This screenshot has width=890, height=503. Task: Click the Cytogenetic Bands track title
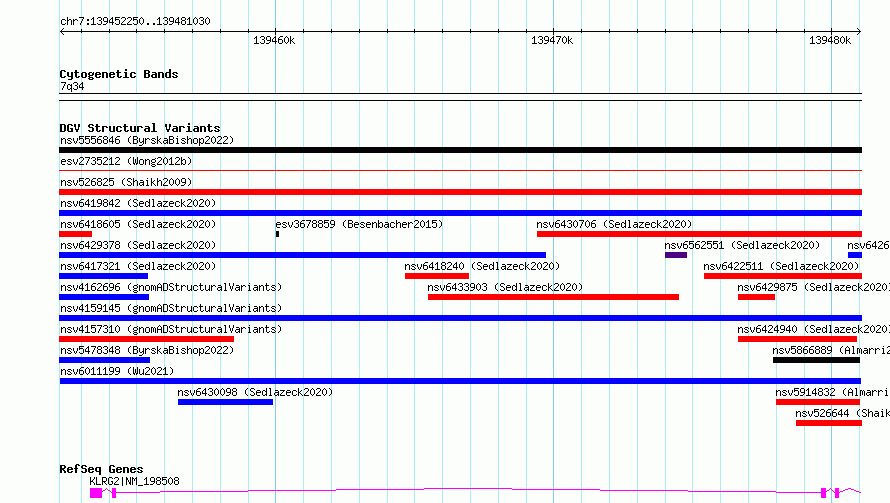[119, 74]
